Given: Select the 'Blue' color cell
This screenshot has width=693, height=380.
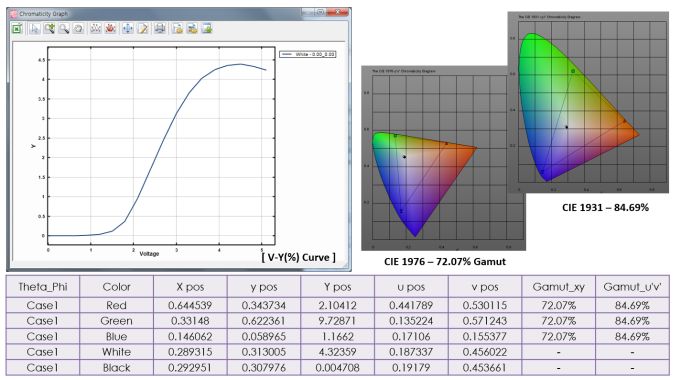Looking at the screenshot, I should coord(117,337).
